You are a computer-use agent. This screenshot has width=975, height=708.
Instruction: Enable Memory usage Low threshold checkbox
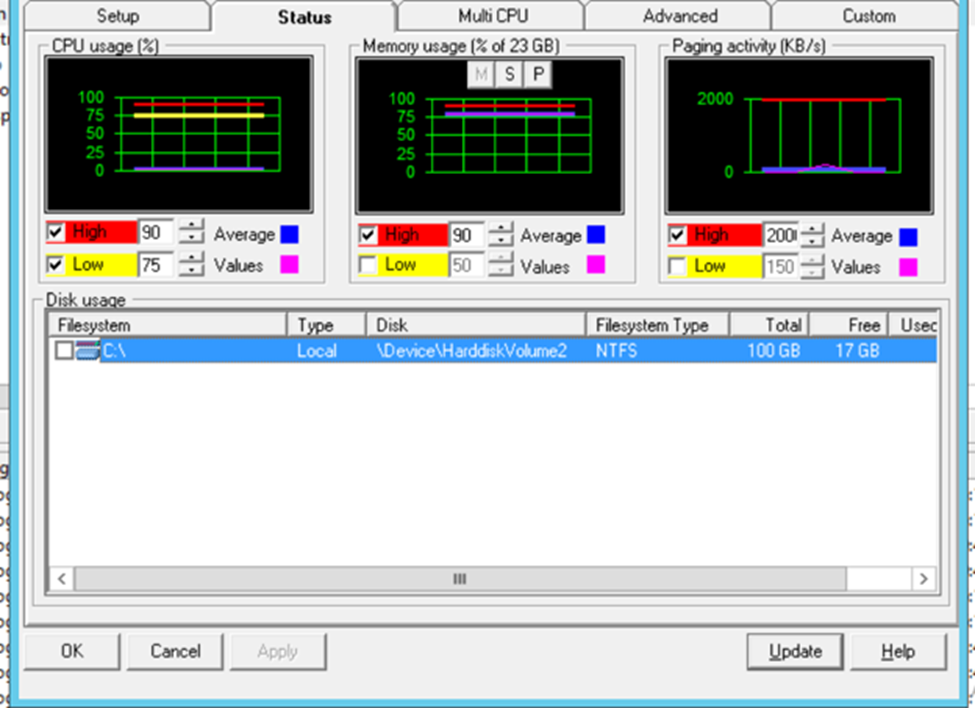click(369, 266)
